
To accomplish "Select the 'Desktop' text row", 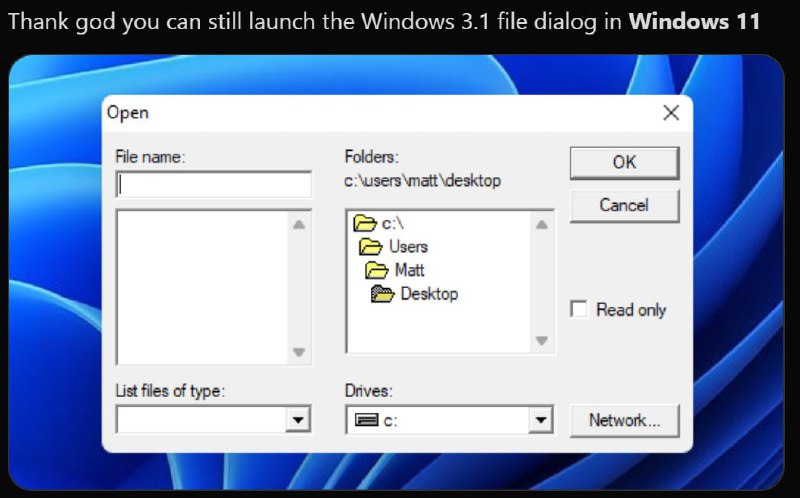I will coord(429,294).
